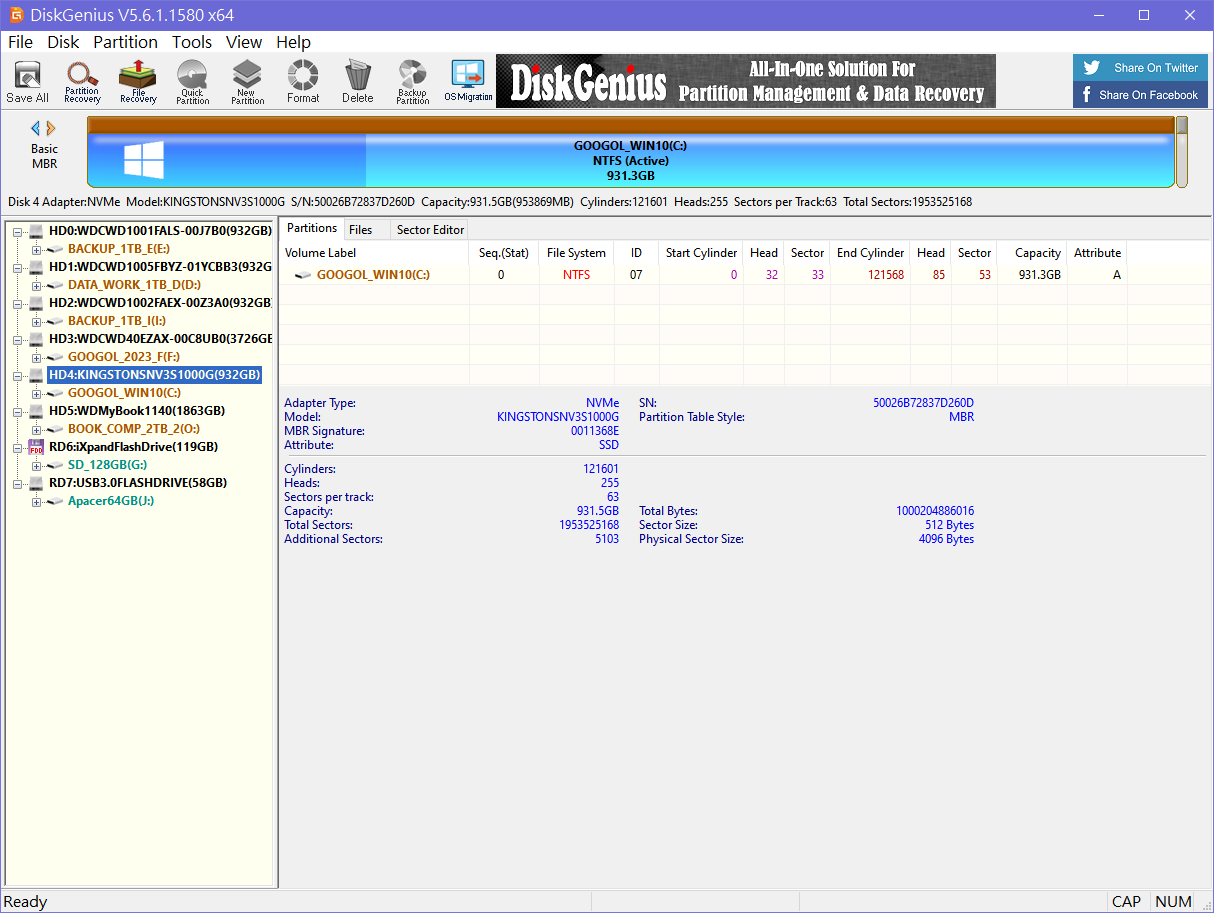Go to next disk arrow
The height and width of the screenshot is (913, 1214).
tap(51, 128)
